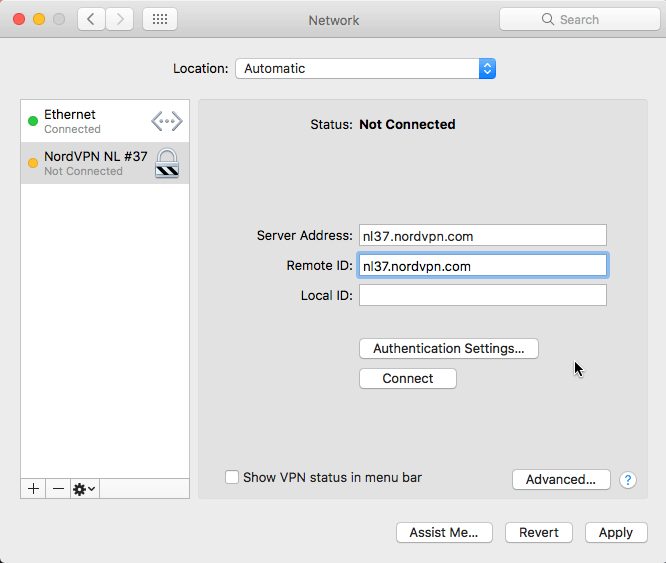Click the Search field

[x=580, y=19]
